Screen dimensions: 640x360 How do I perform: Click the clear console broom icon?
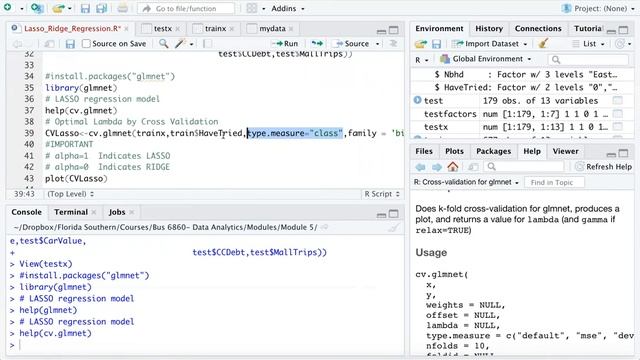(x=393, y=227)
